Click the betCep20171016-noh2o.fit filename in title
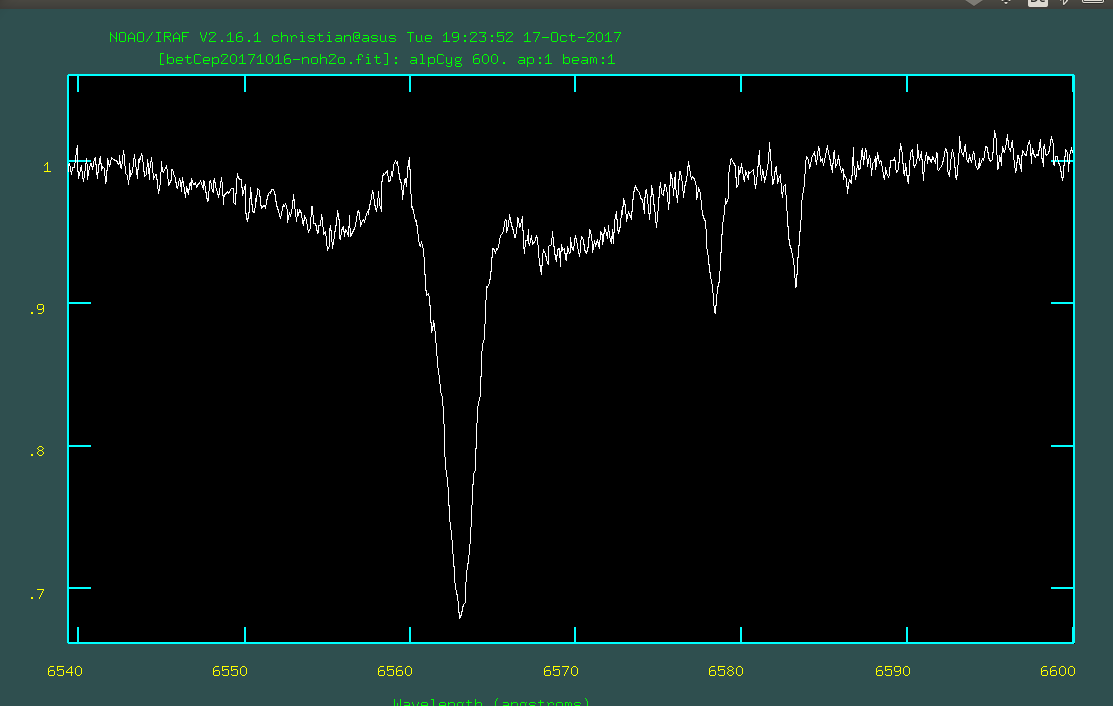The height and width of the screenshot is (706, 1113). click(x=272, y=59)
